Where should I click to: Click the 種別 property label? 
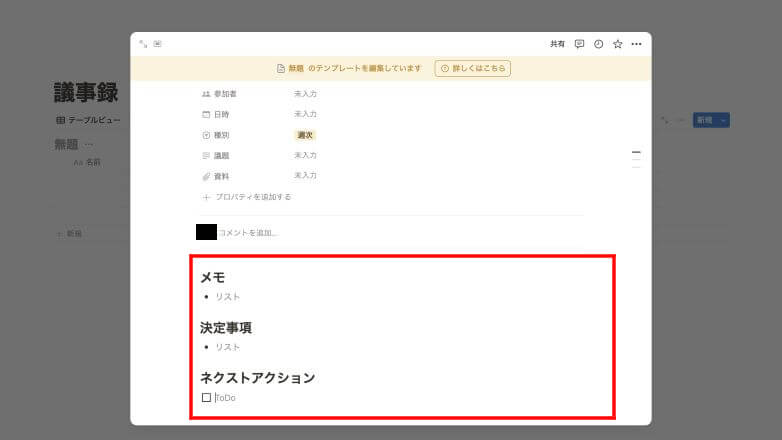coord(215,135)
